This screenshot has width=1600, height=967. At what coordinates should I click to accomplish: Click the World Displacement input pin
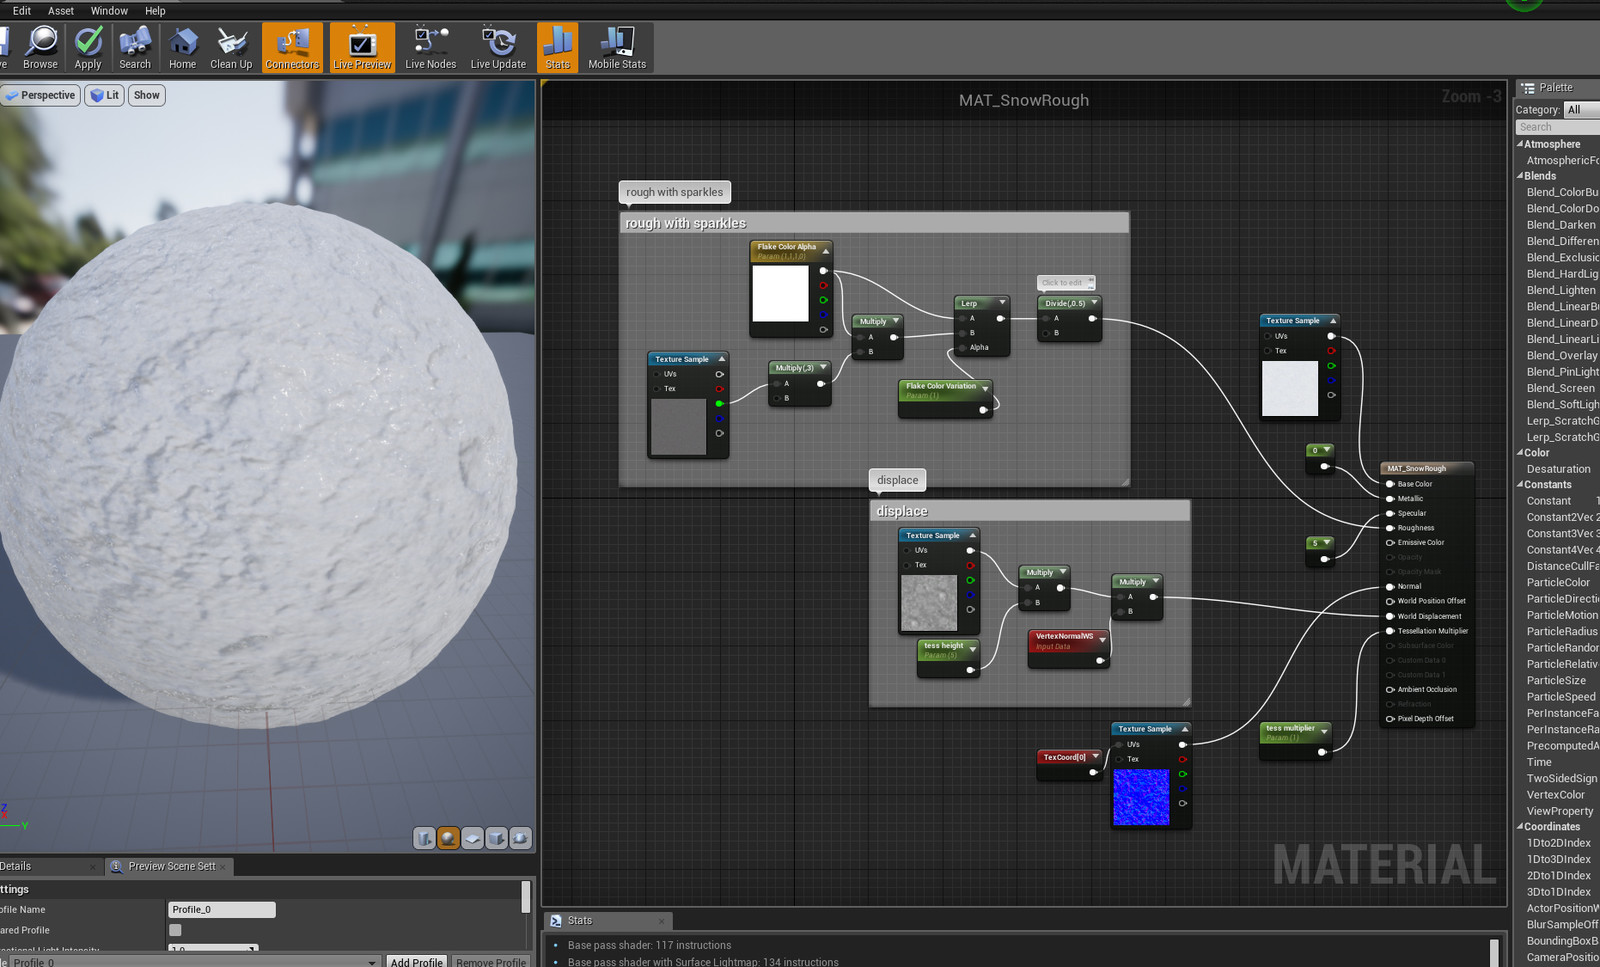[x=1390, y=616]
